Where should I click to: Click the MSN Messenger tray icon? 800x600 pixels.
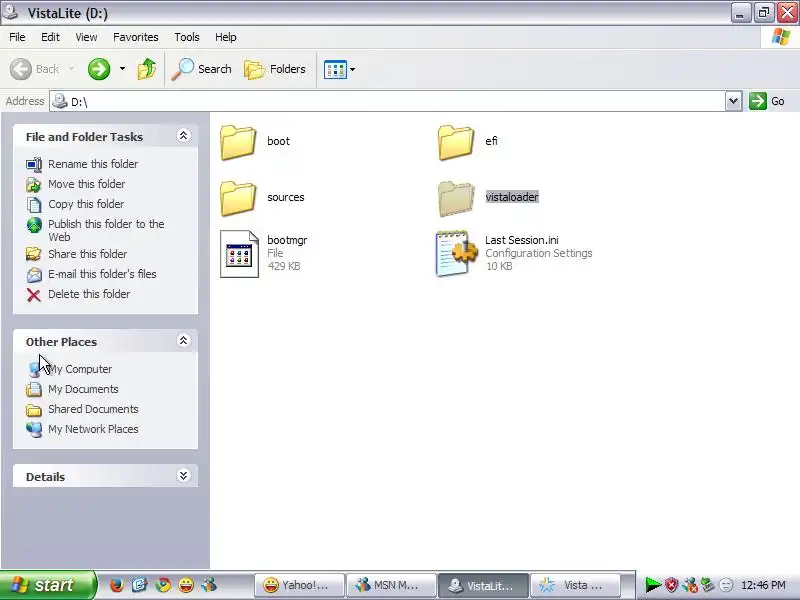(690, 585)
